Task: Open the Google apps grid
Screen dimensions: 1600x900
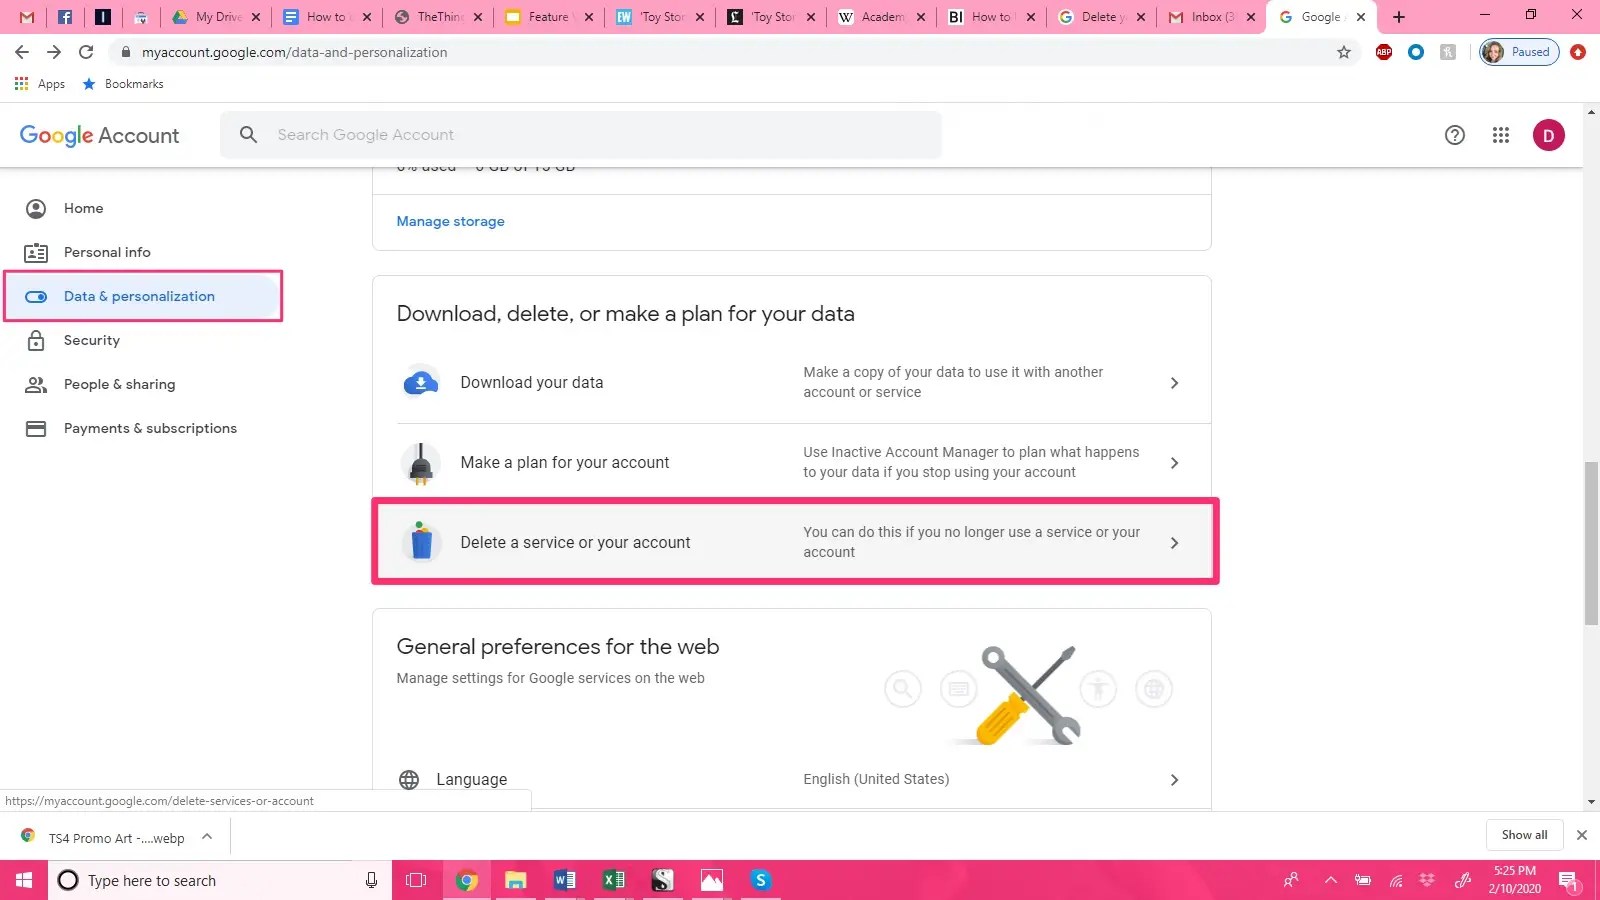Action: [1501, 135]
